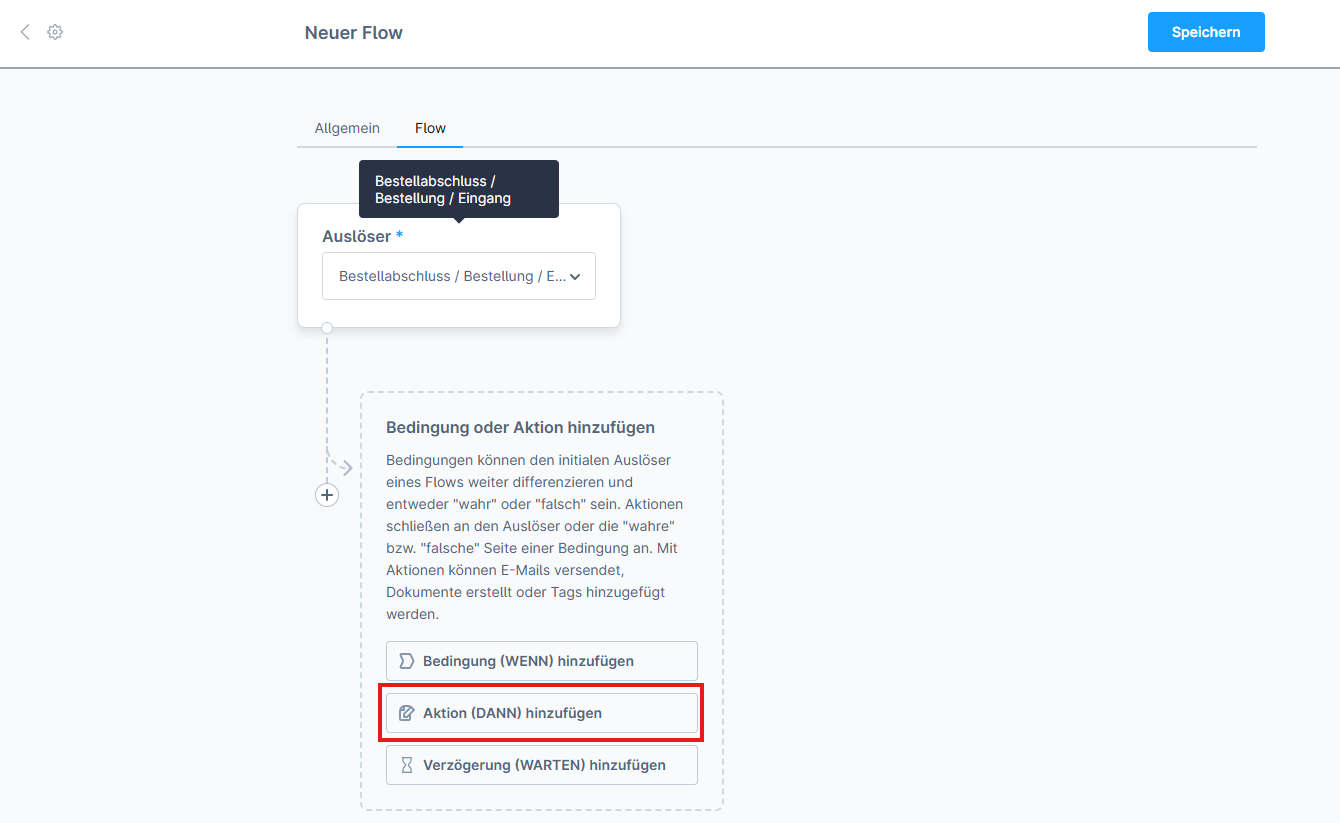This screenshot has height=823, width=1340.
Task: Click heading Bedingung oder Aktion hinzufügen
Action: [x=520, y=427]
